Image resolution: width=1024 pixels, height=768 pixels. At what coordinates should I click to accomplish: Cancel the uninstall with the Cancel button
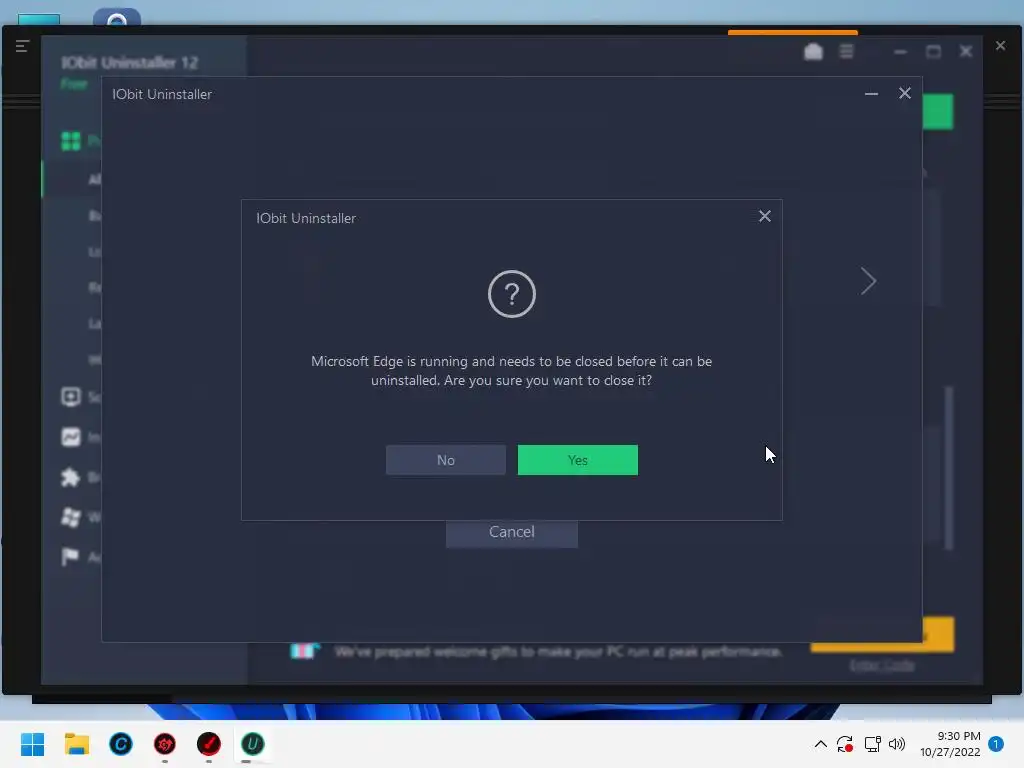pos(511,533)
